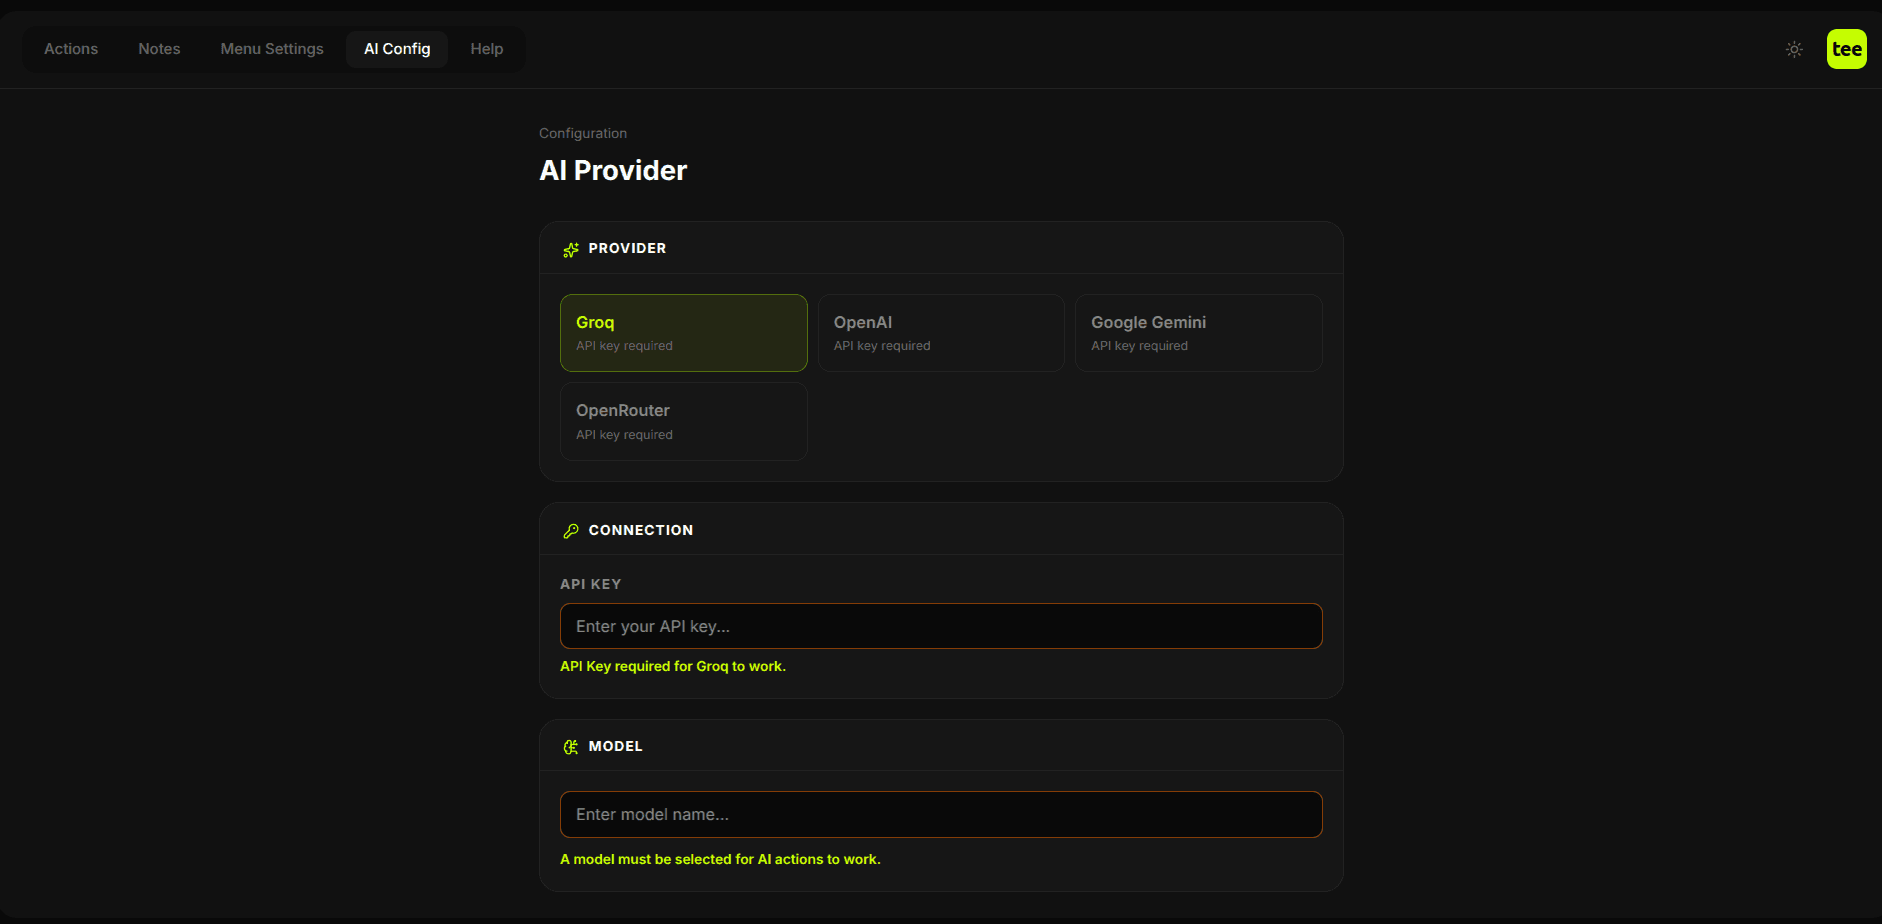This screenshot has height=924, width=1882.
Task: Click the Configuration breadcrumb label
Action: [x=583, y=133]
